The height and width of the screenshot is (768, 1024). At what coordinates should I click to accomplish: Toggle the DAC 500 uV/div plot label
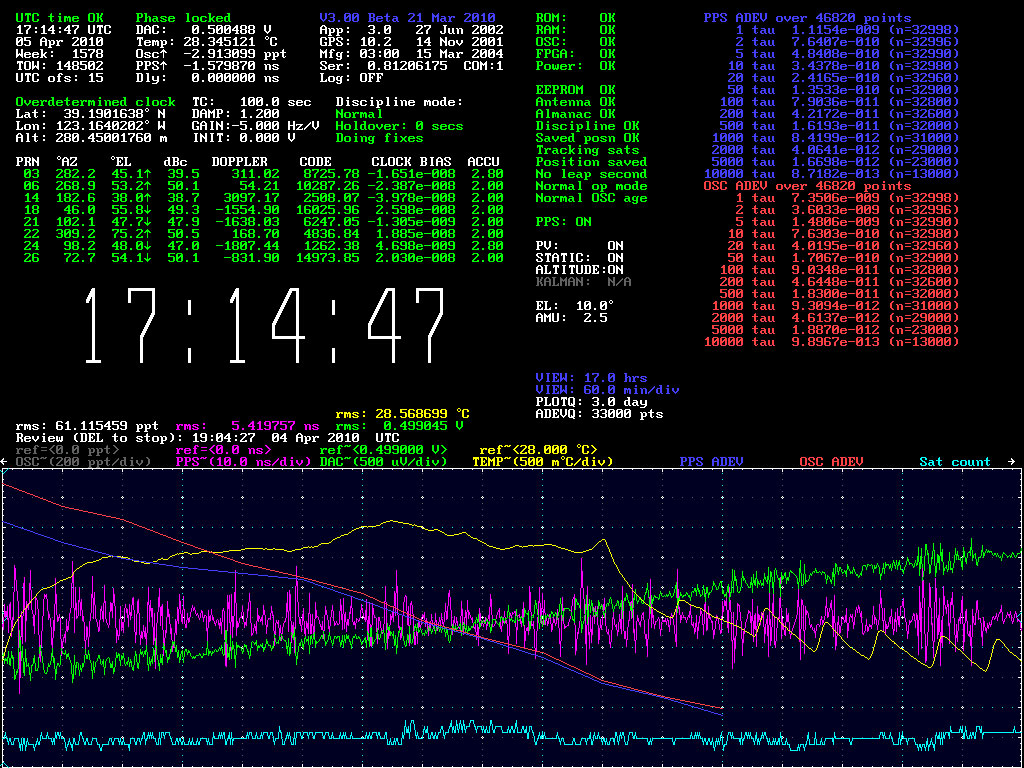[383, 462]
